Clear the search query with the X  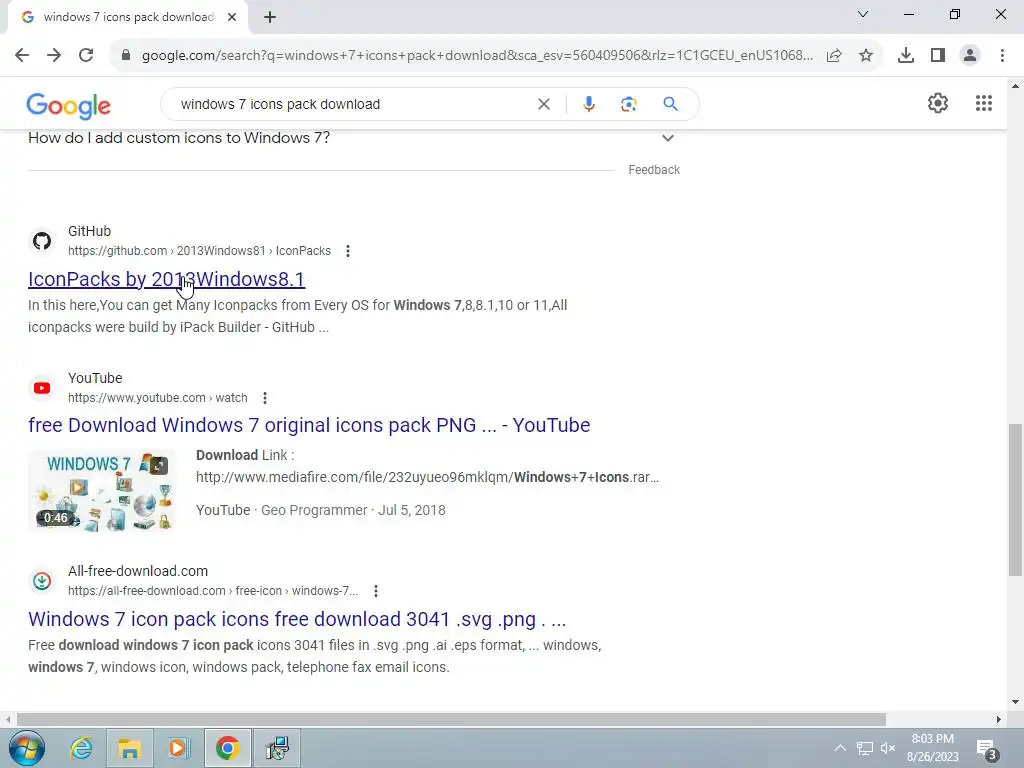pyautogui.click(x=543, y=104)
